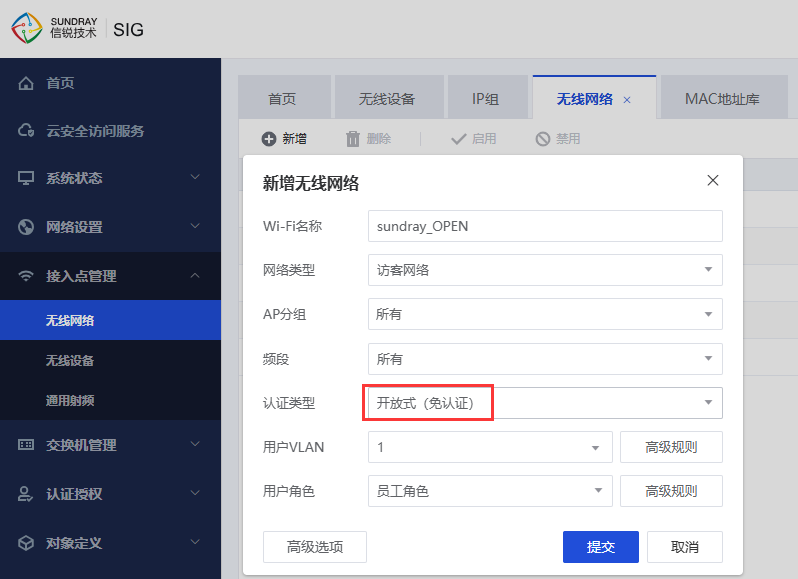Click the Sundray logo icon
798x579 pixels.
pyautogui.click(x=27, y=28)
